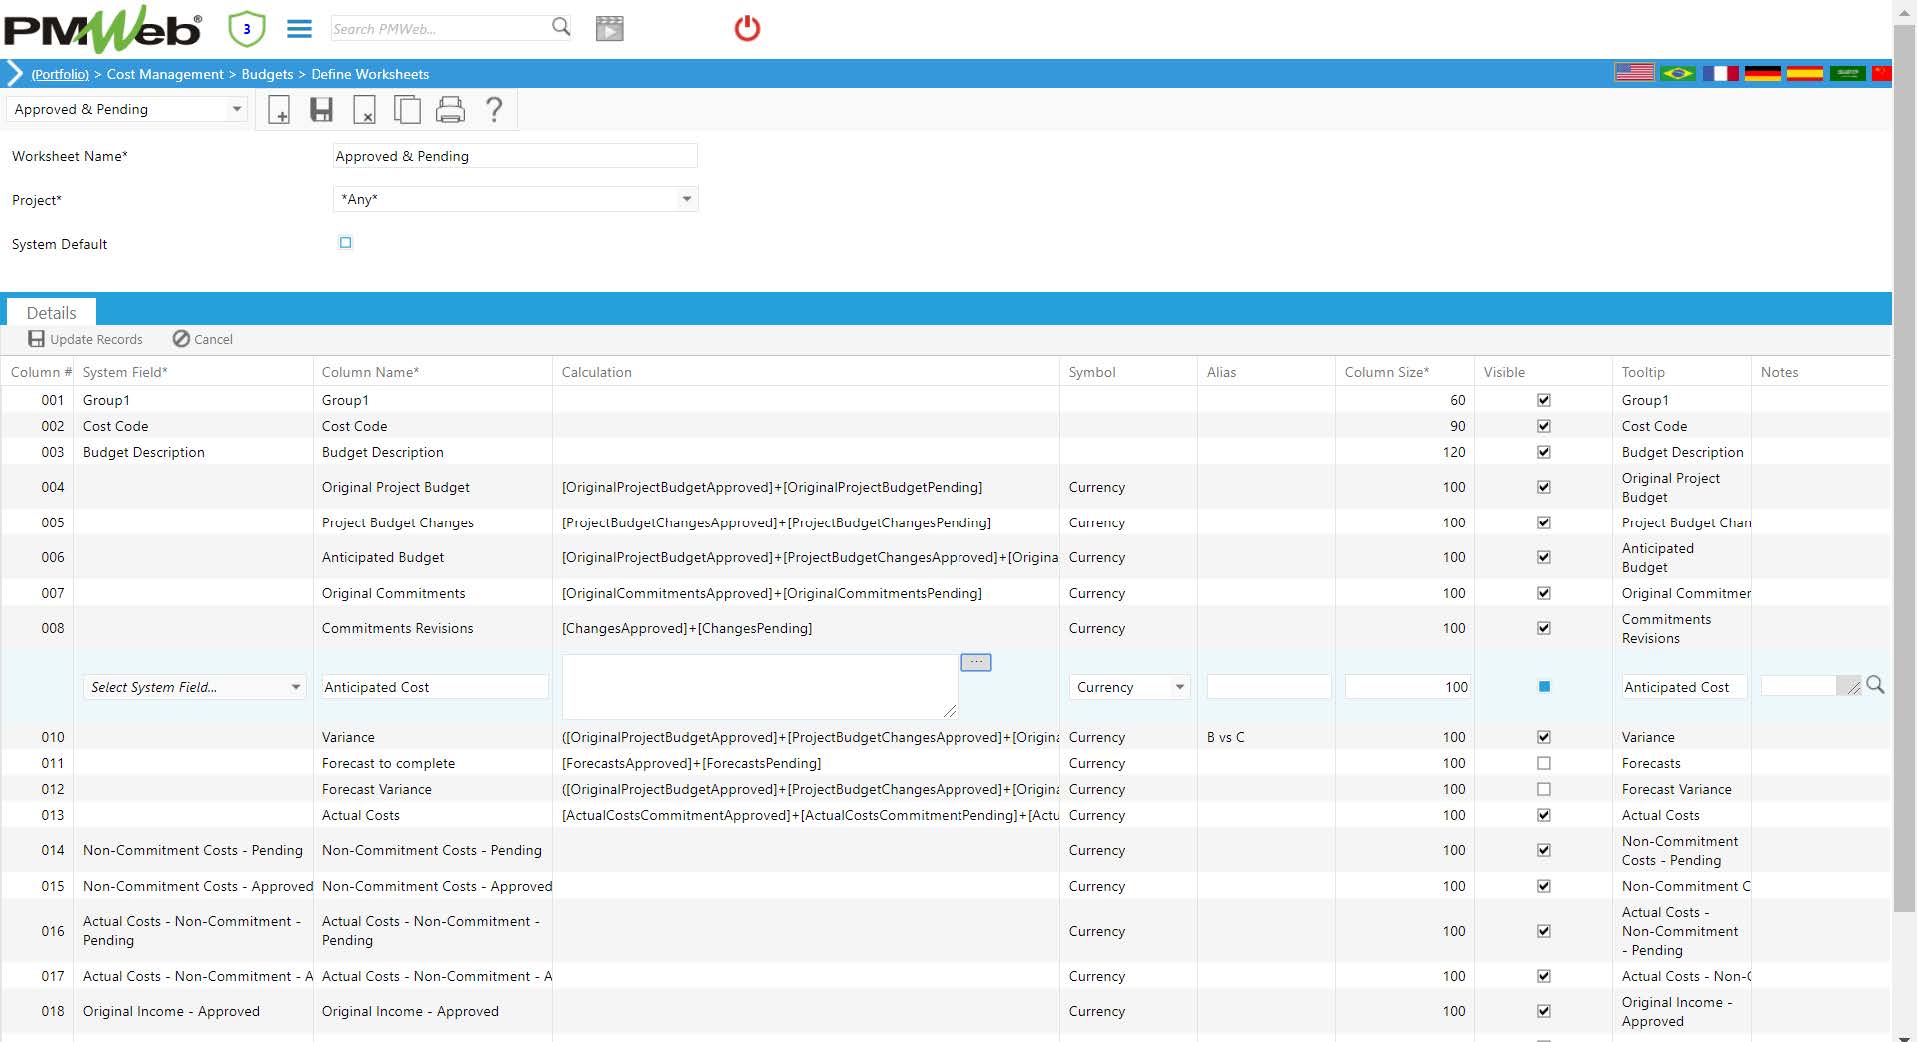The width and height of the screenshot is (1917, 1042).
Task: Toggle Visible checkbox for Cost Code row
Action: click(x=1544, y=426)
